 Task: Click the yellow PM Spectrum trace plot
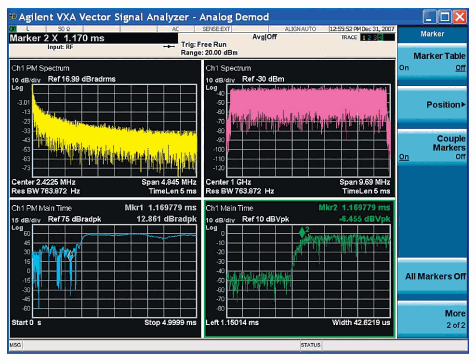[x=114, y=130]
